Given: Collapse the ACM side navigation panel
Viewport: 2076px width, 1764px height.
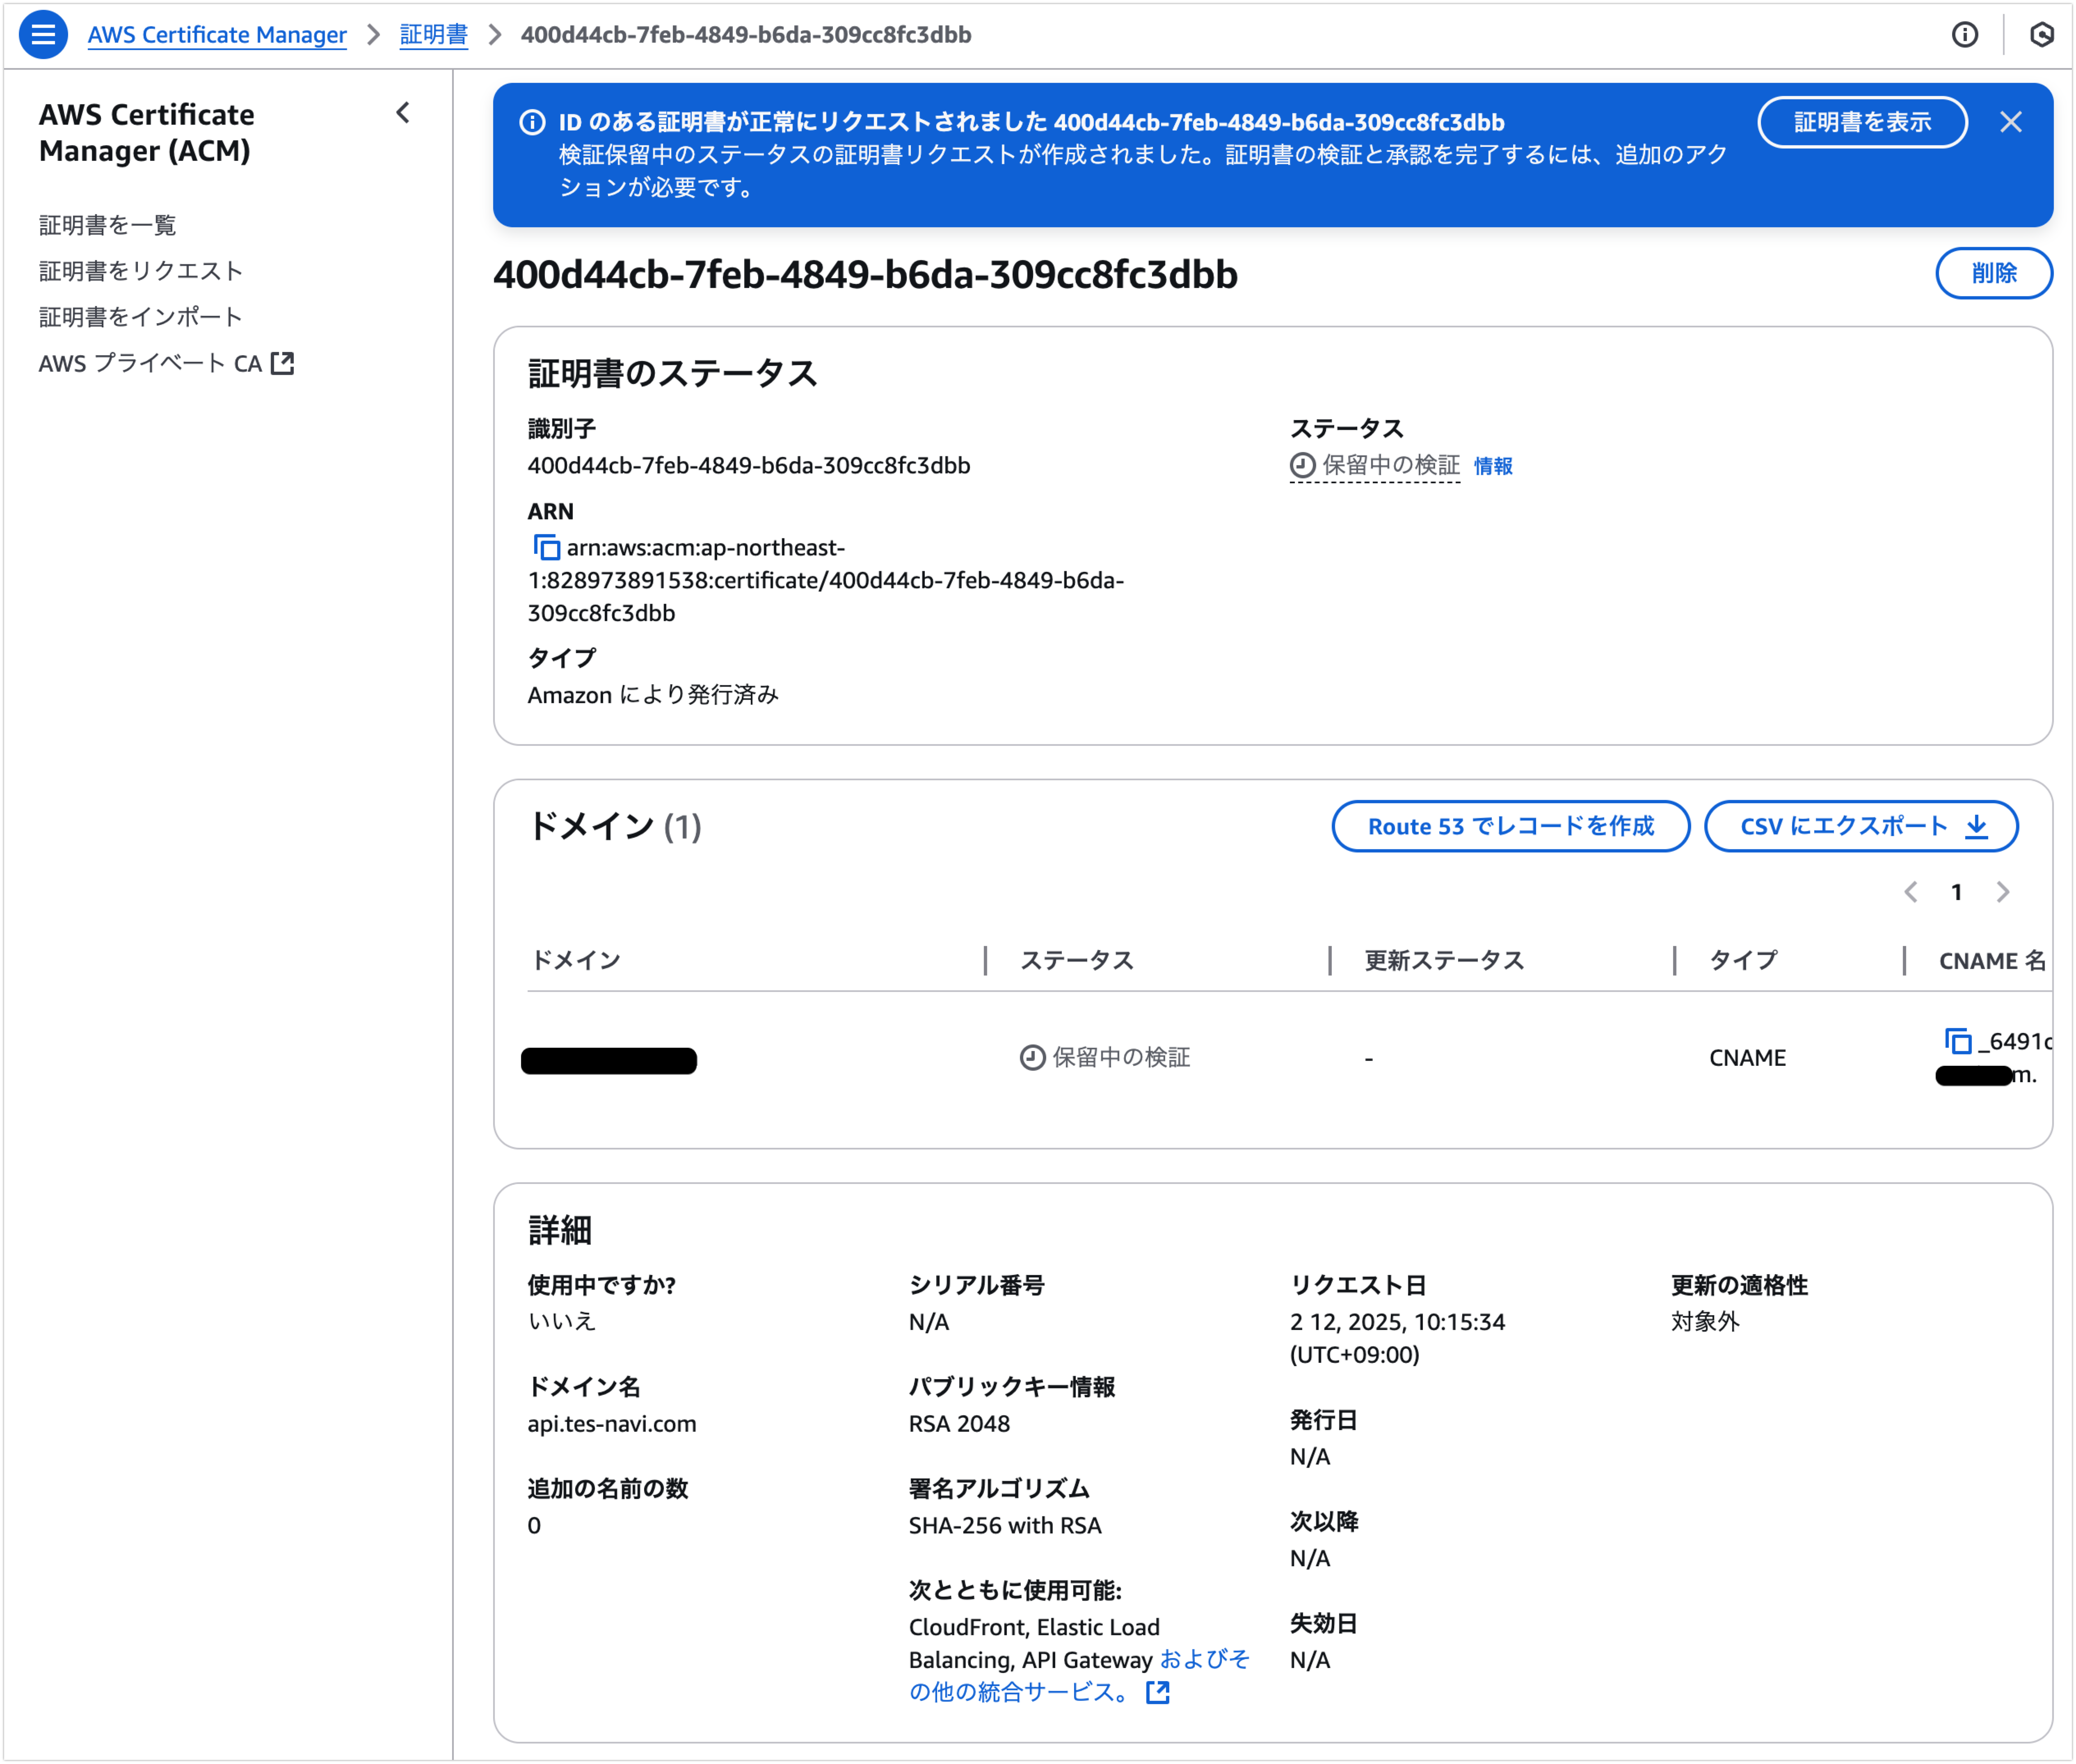Looking at the screenshot, I should [x=403, y=113].
